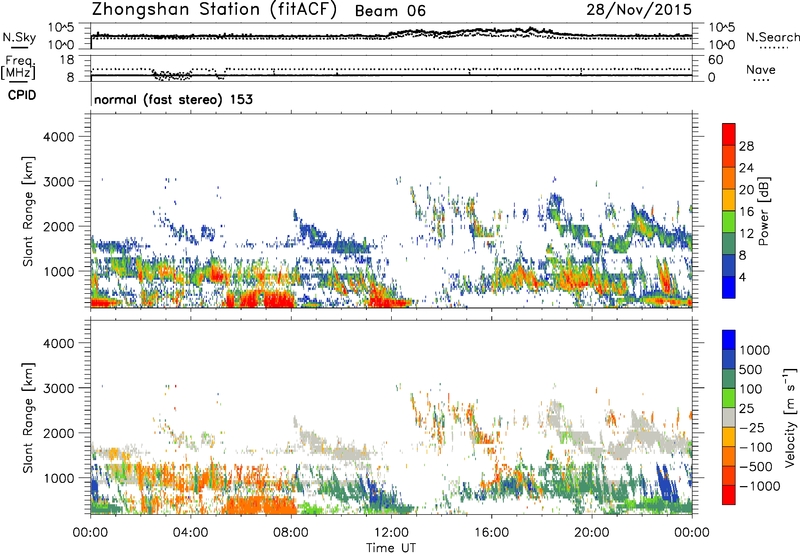Viewport: 800px width, 554px height.
Task: Click the '04:00' time axis tick label
Action: [191, 533]
